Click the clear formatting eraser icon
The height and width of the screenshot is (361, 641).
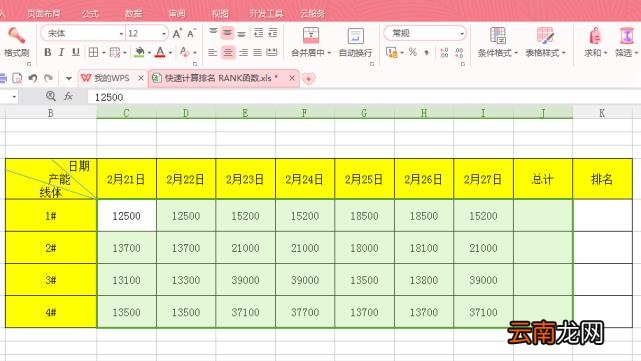click(184, 52)
